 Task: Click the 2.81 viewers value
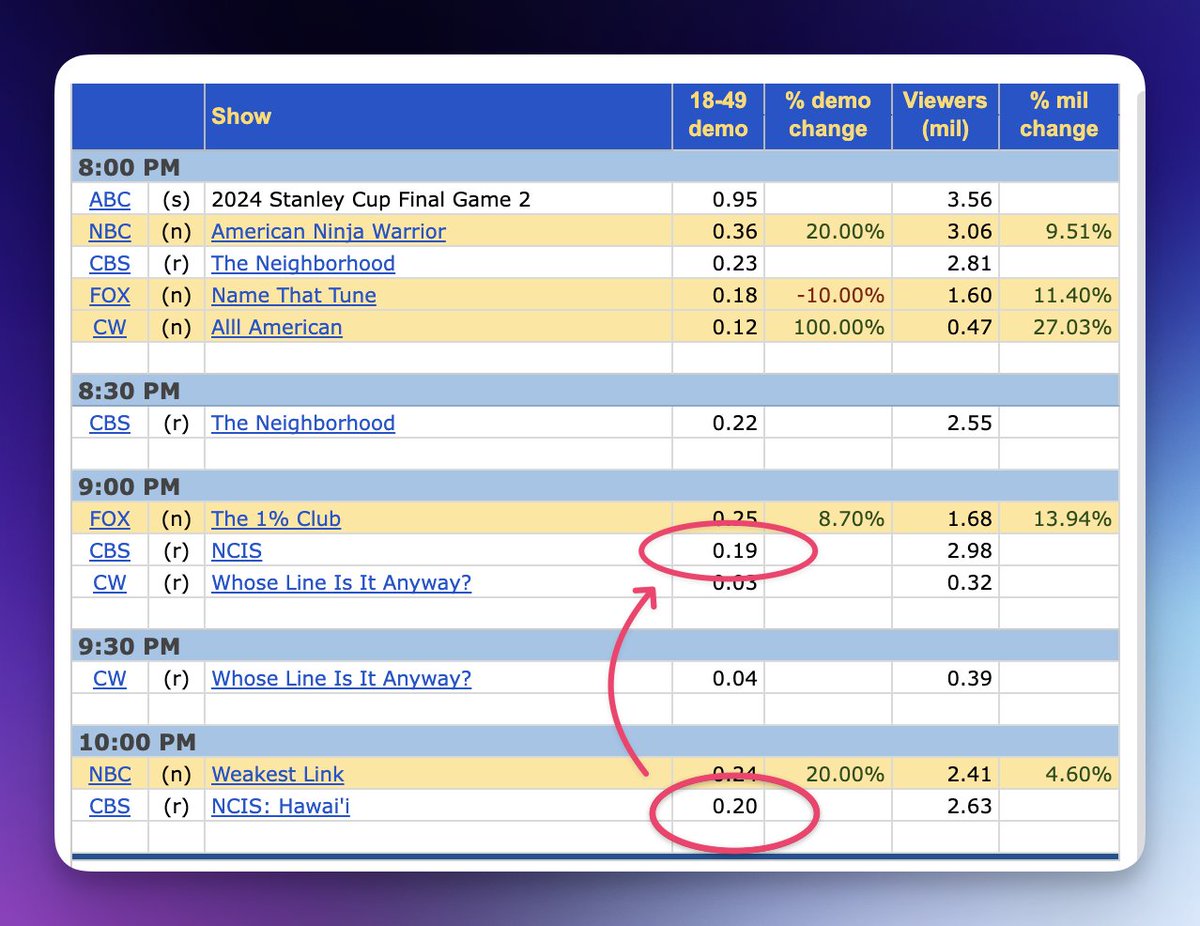[x=970, y=264]
